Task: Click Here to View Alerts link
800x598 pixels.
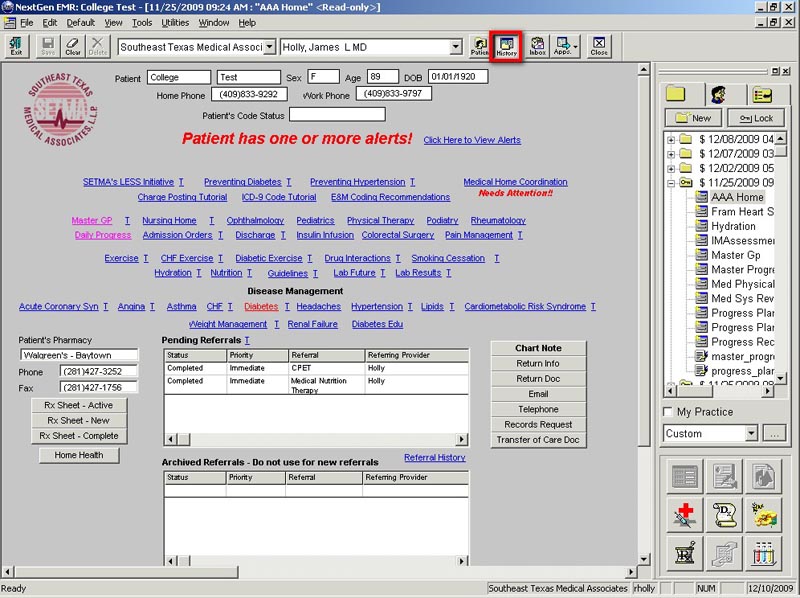Action: point(471,140)
